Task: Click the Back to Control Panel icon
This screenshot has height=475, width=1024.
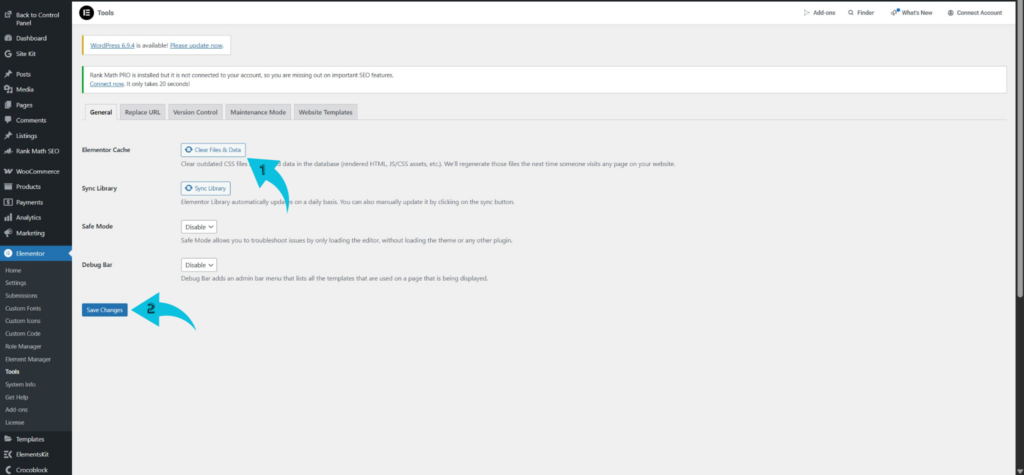Action: tap(8, 14)
